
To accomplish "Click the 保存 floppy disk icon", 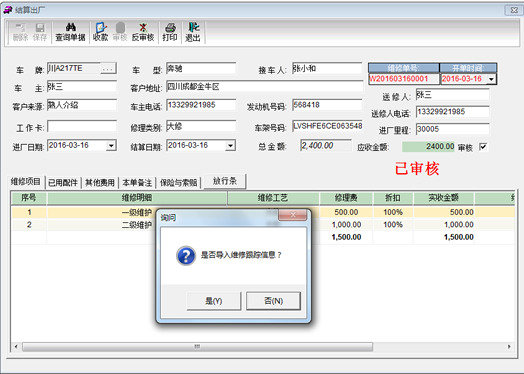I will (x=40, y=27).
